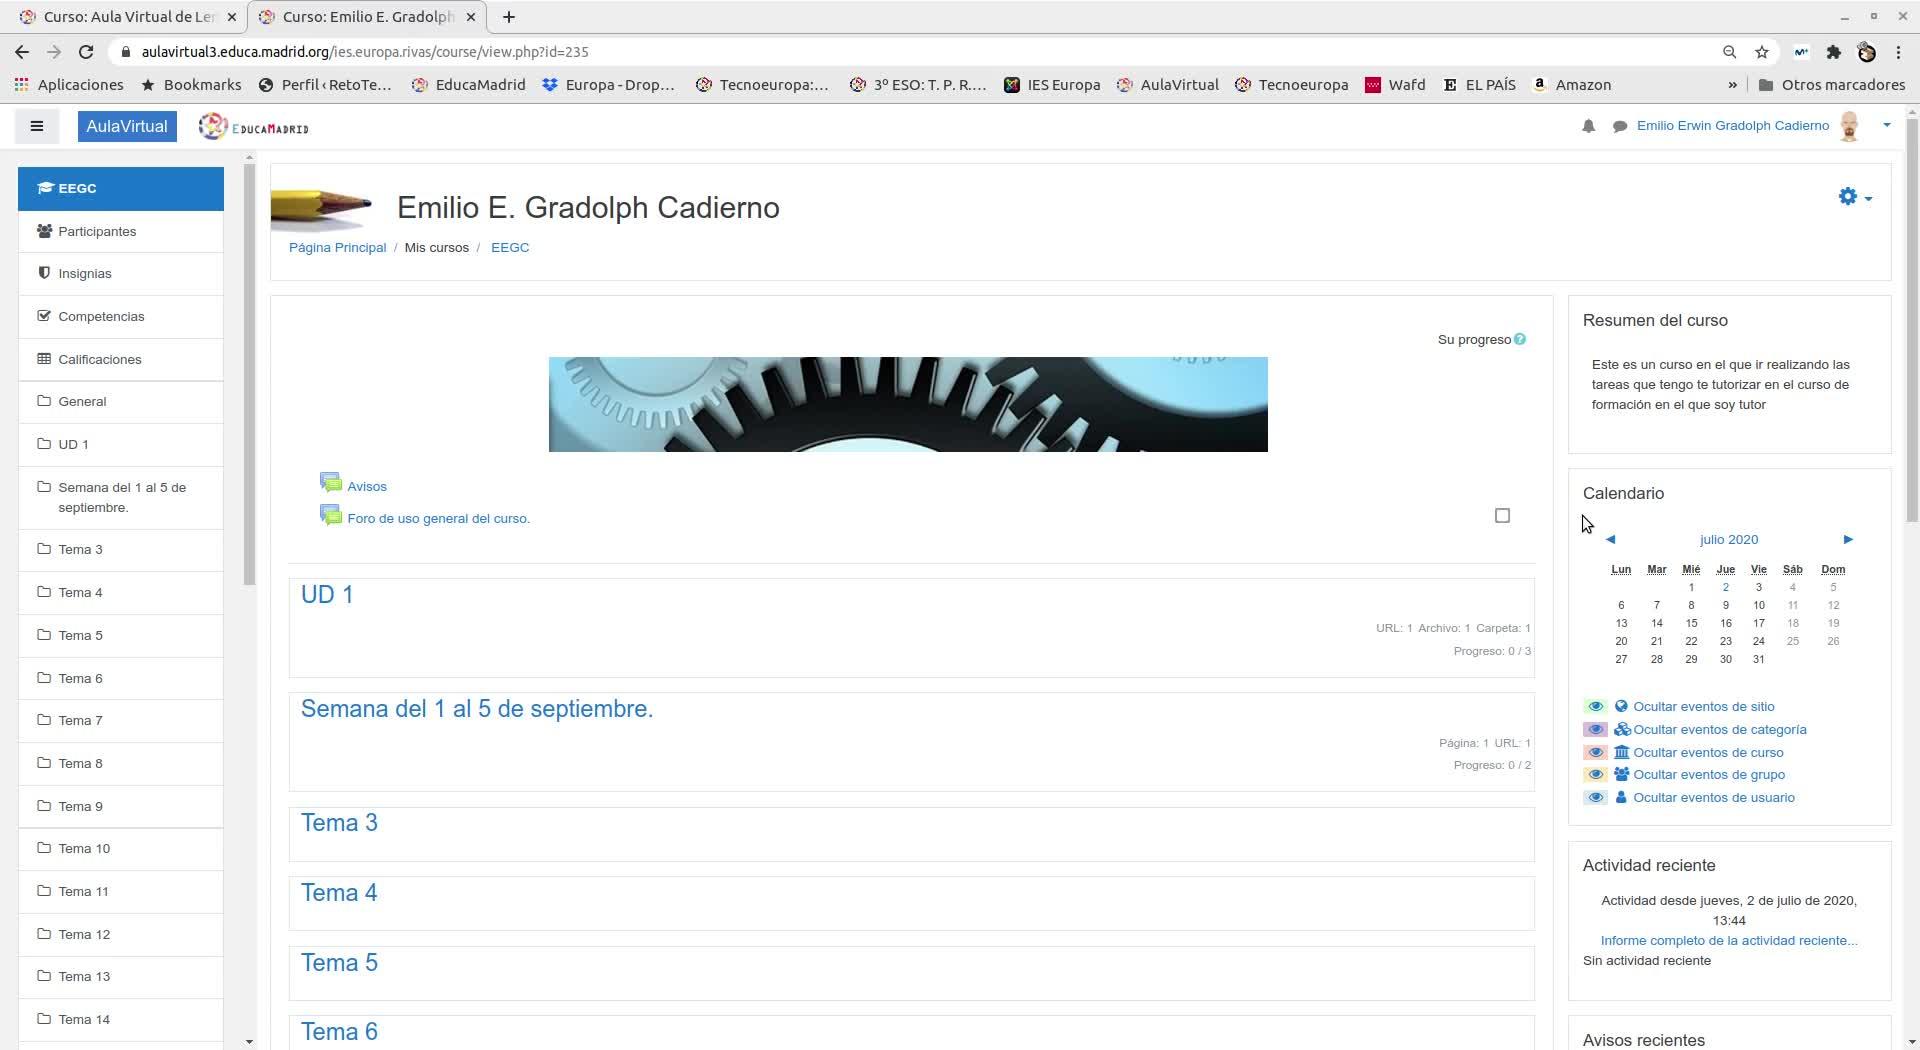Toggle visibility of site events
The height and width of the screenshot is (1050, 1920).
1595,707
